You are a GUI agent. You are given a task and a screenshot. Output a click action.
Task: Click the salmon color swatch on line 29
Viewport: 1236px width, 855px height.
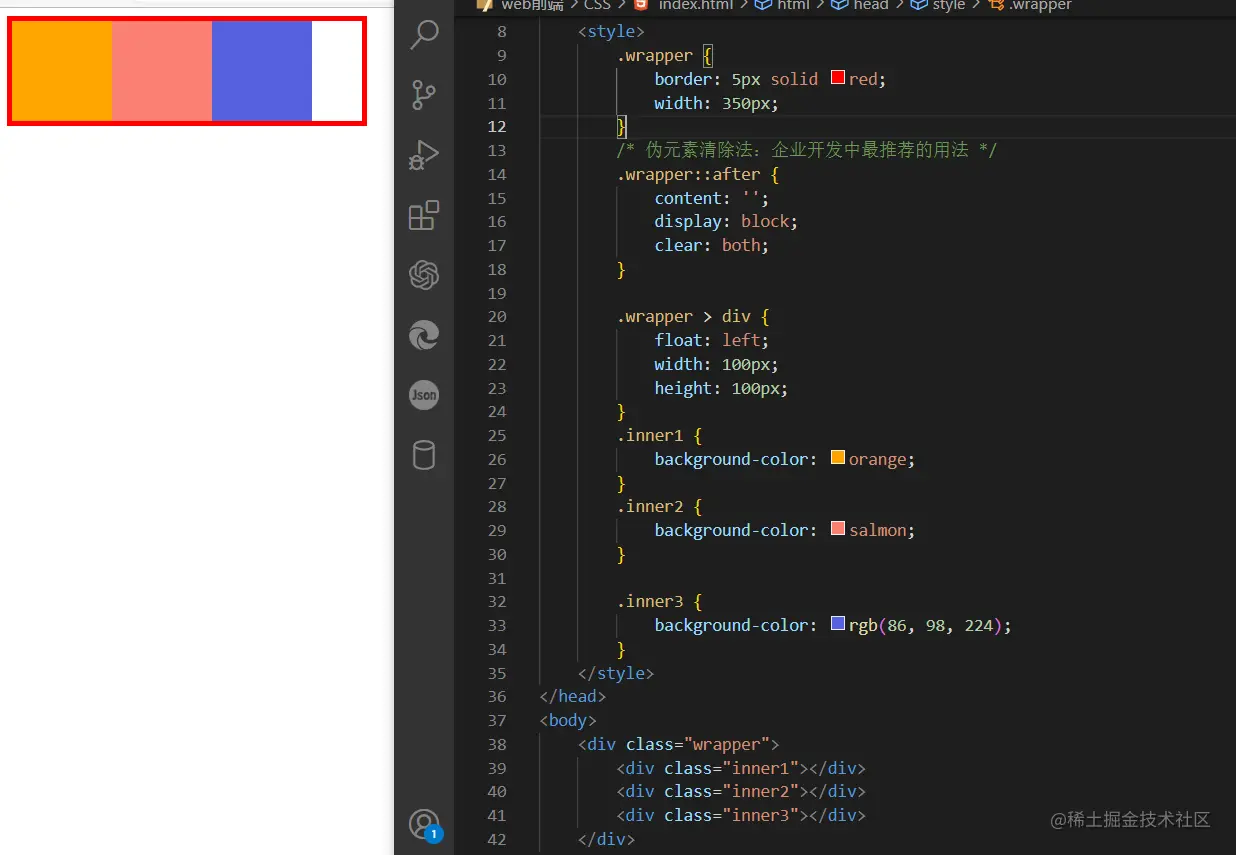pyautogui.click(x=838, y=530)
